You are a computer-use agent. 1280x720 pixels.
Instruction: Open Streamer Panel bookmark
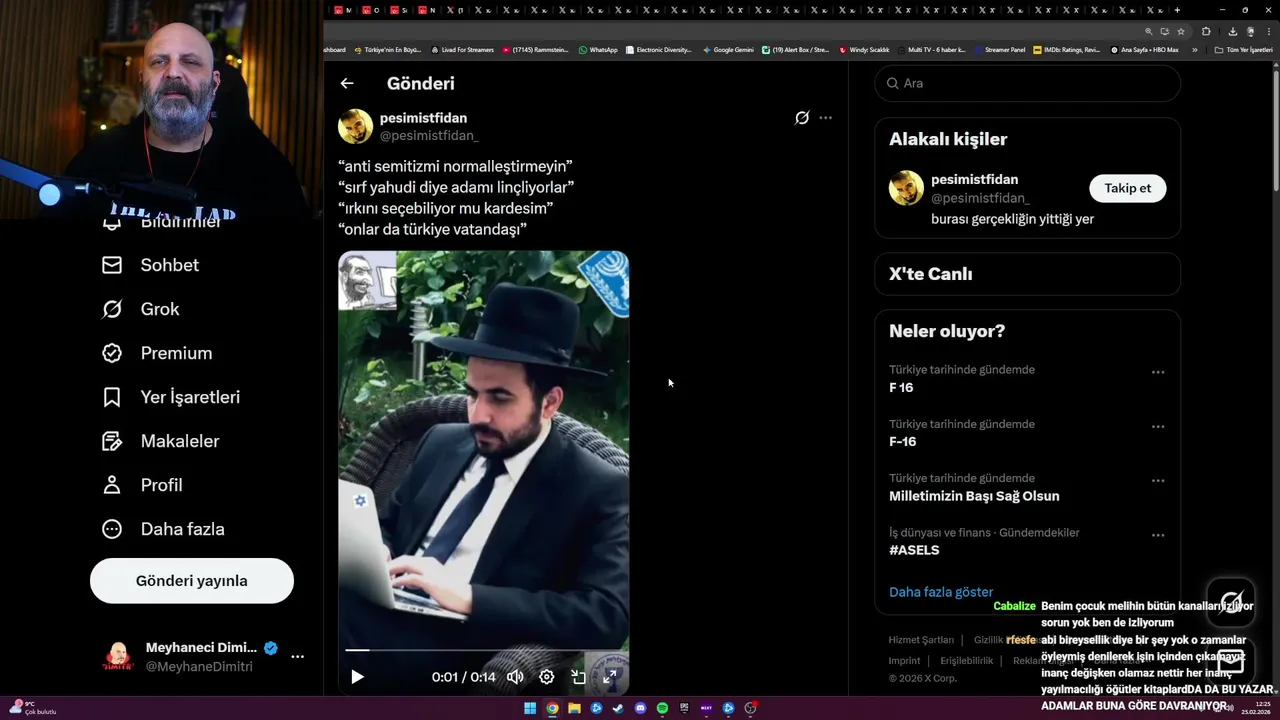click(999, 49)
